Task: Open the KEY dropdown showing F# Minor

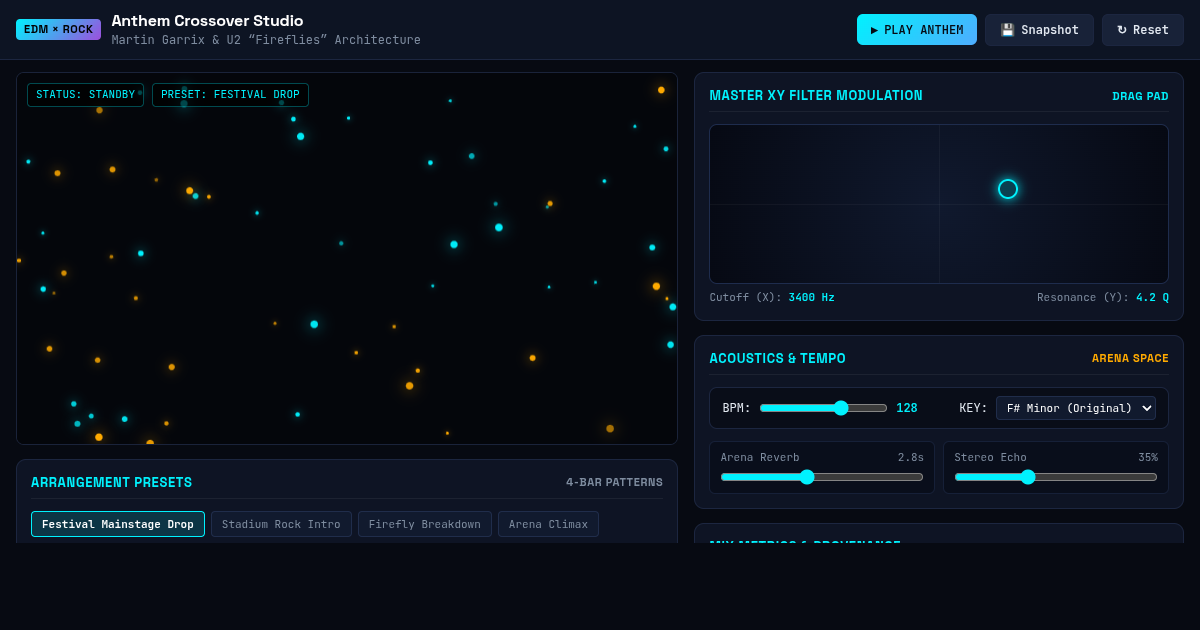Action: point(1076,408)
